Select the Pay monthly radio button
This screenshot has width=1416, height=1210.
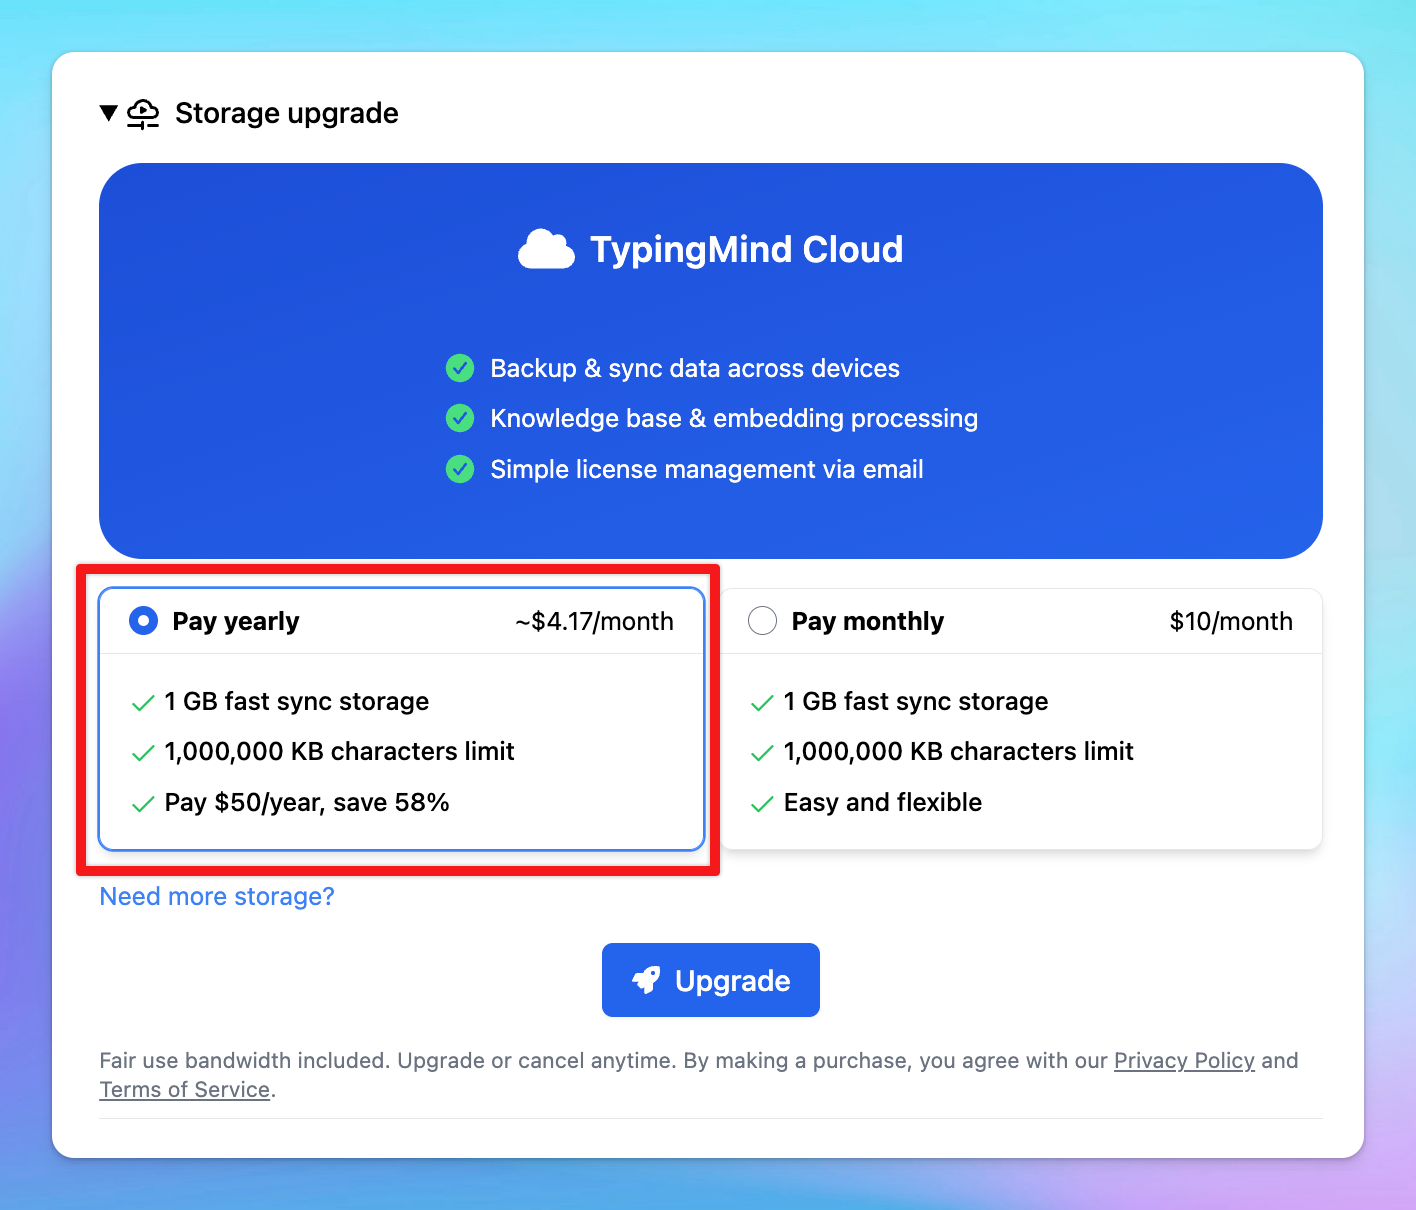tap(763, 621)
